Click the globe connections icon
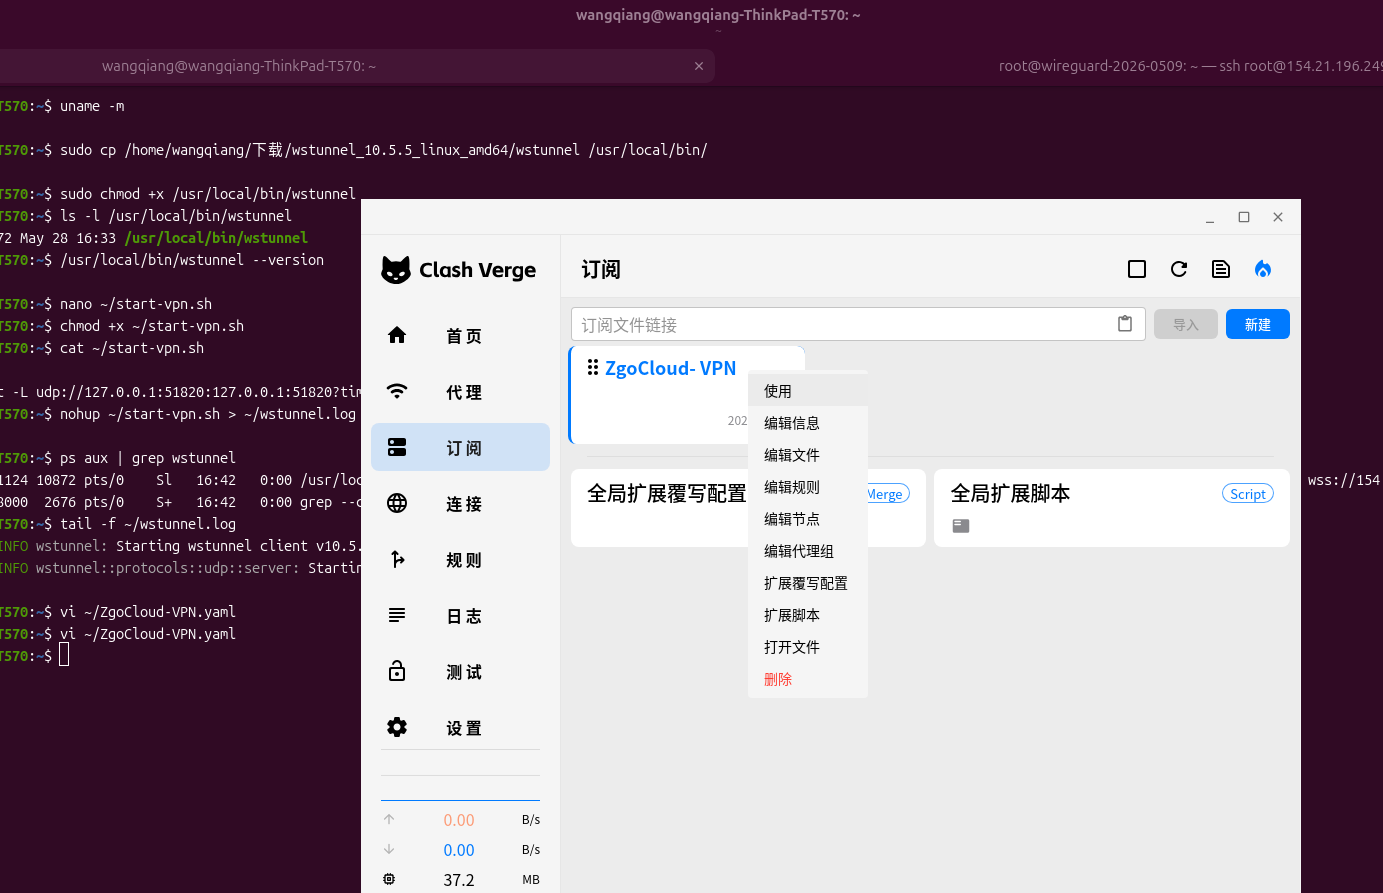 (397, 503)
